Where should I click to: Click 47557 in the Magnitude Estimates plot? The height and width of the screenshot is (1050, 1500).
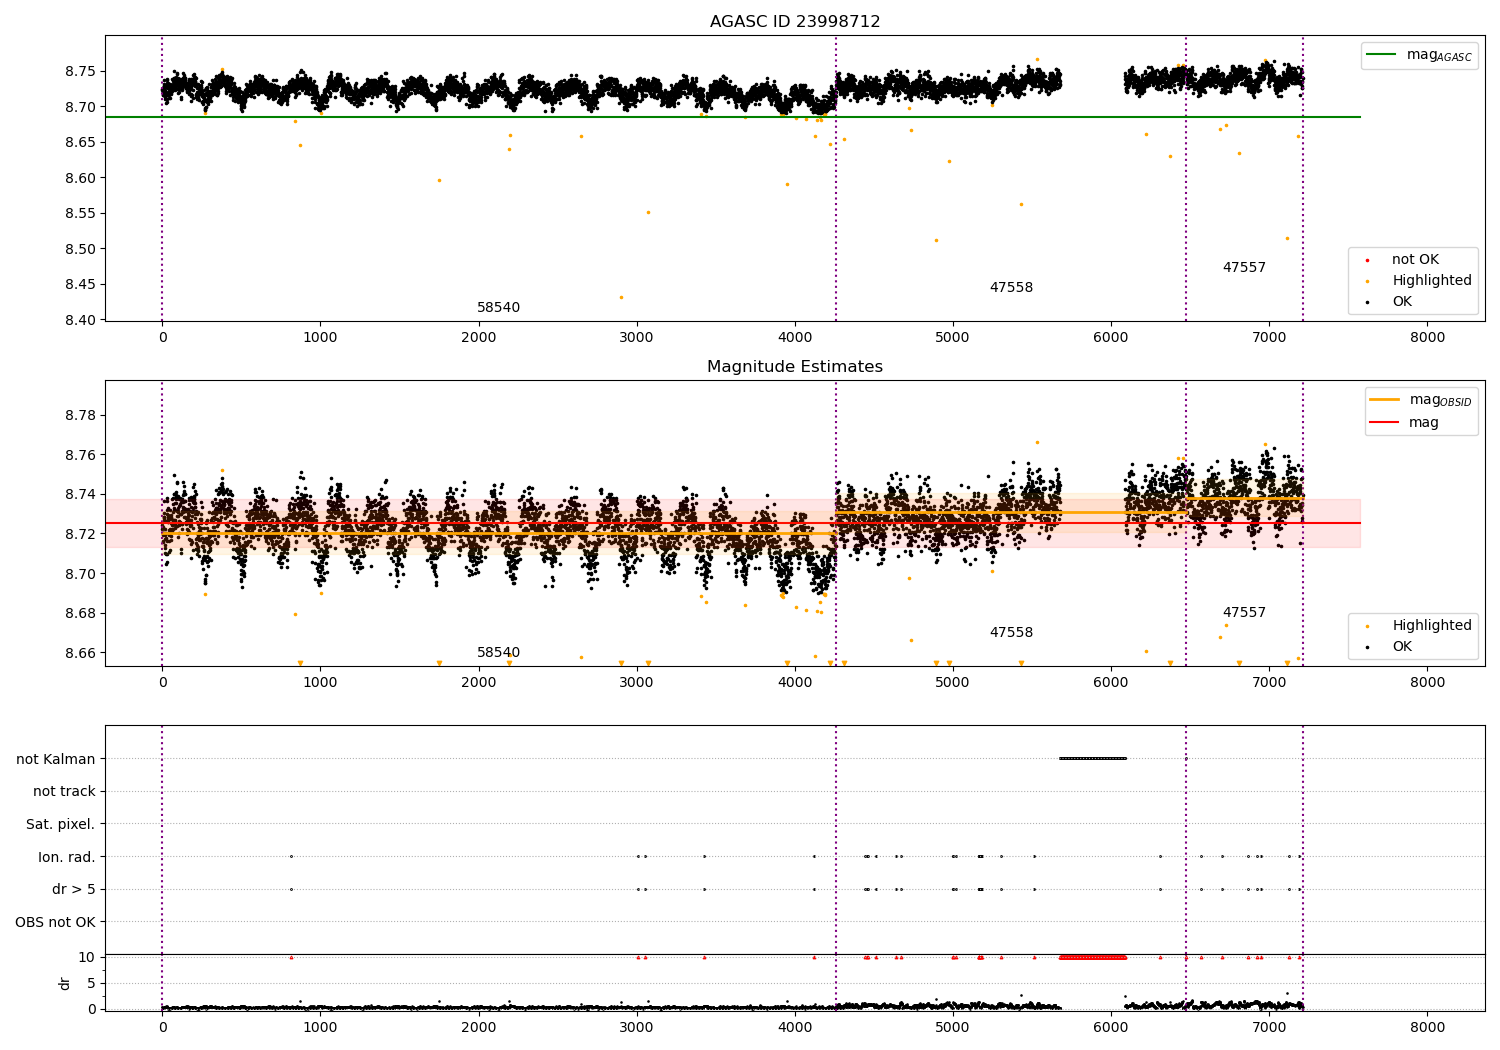(x=1244, y=613)
